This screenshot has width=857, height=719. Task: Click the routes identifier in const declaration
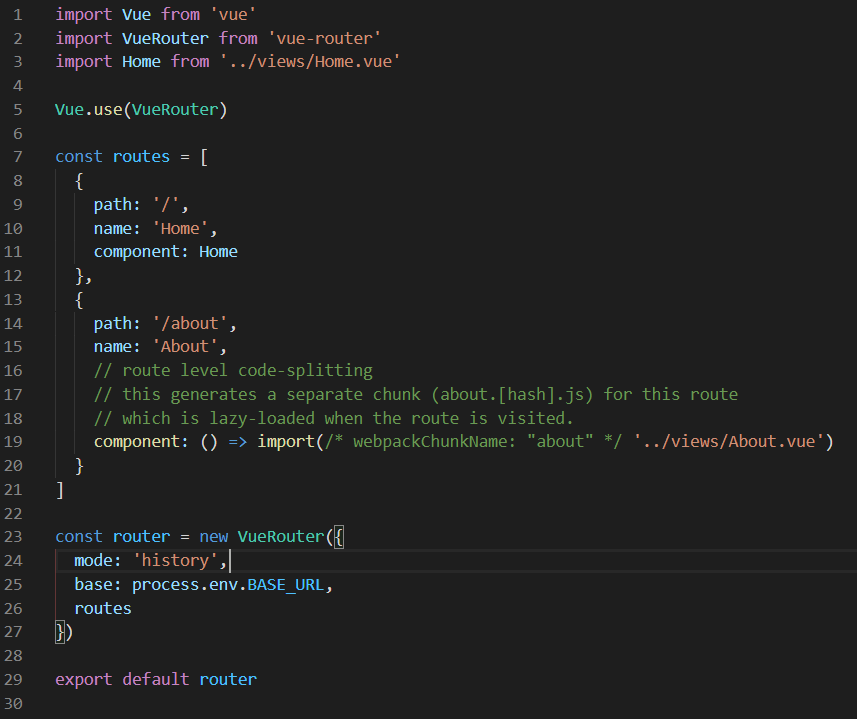141,157
